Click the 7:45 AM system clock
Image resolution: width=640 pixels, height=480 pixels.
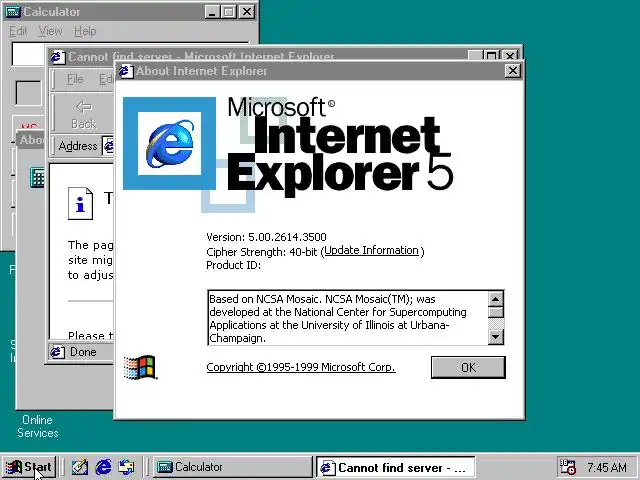(607, 467)
